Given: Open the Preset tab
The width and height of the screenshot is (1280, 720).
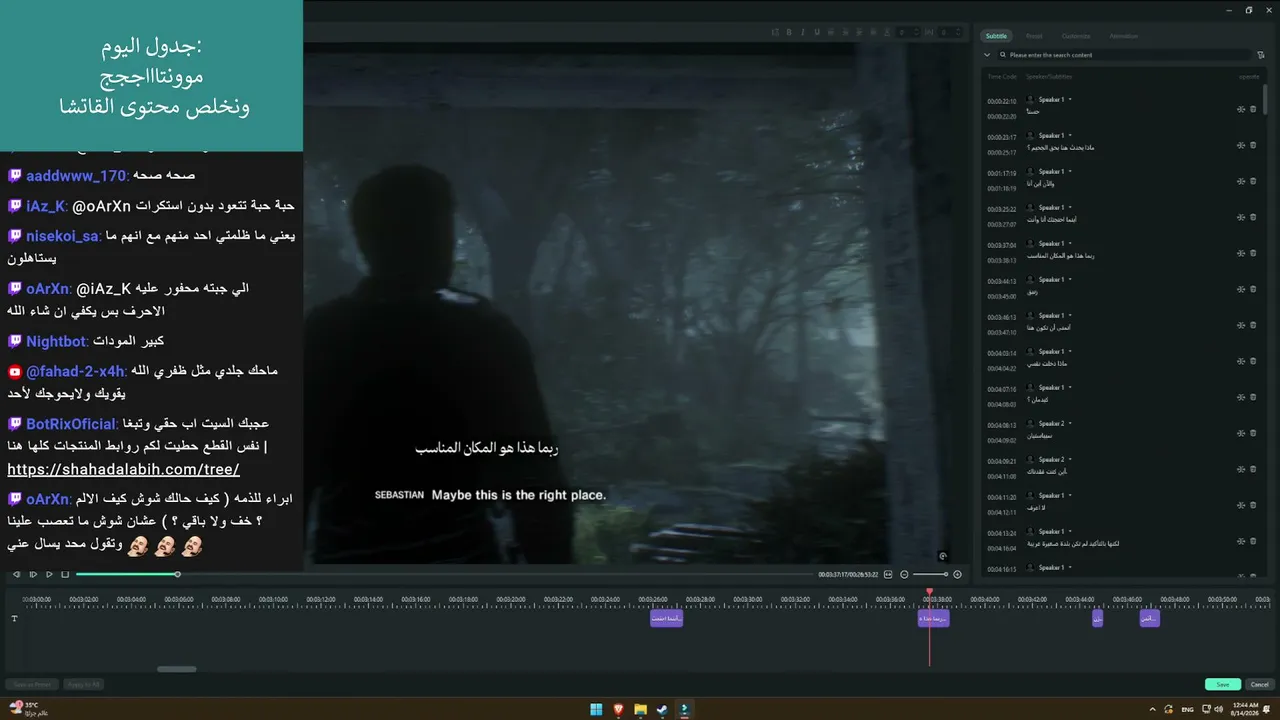Looking at the screenshot, I should click(x=1034, y=36).
